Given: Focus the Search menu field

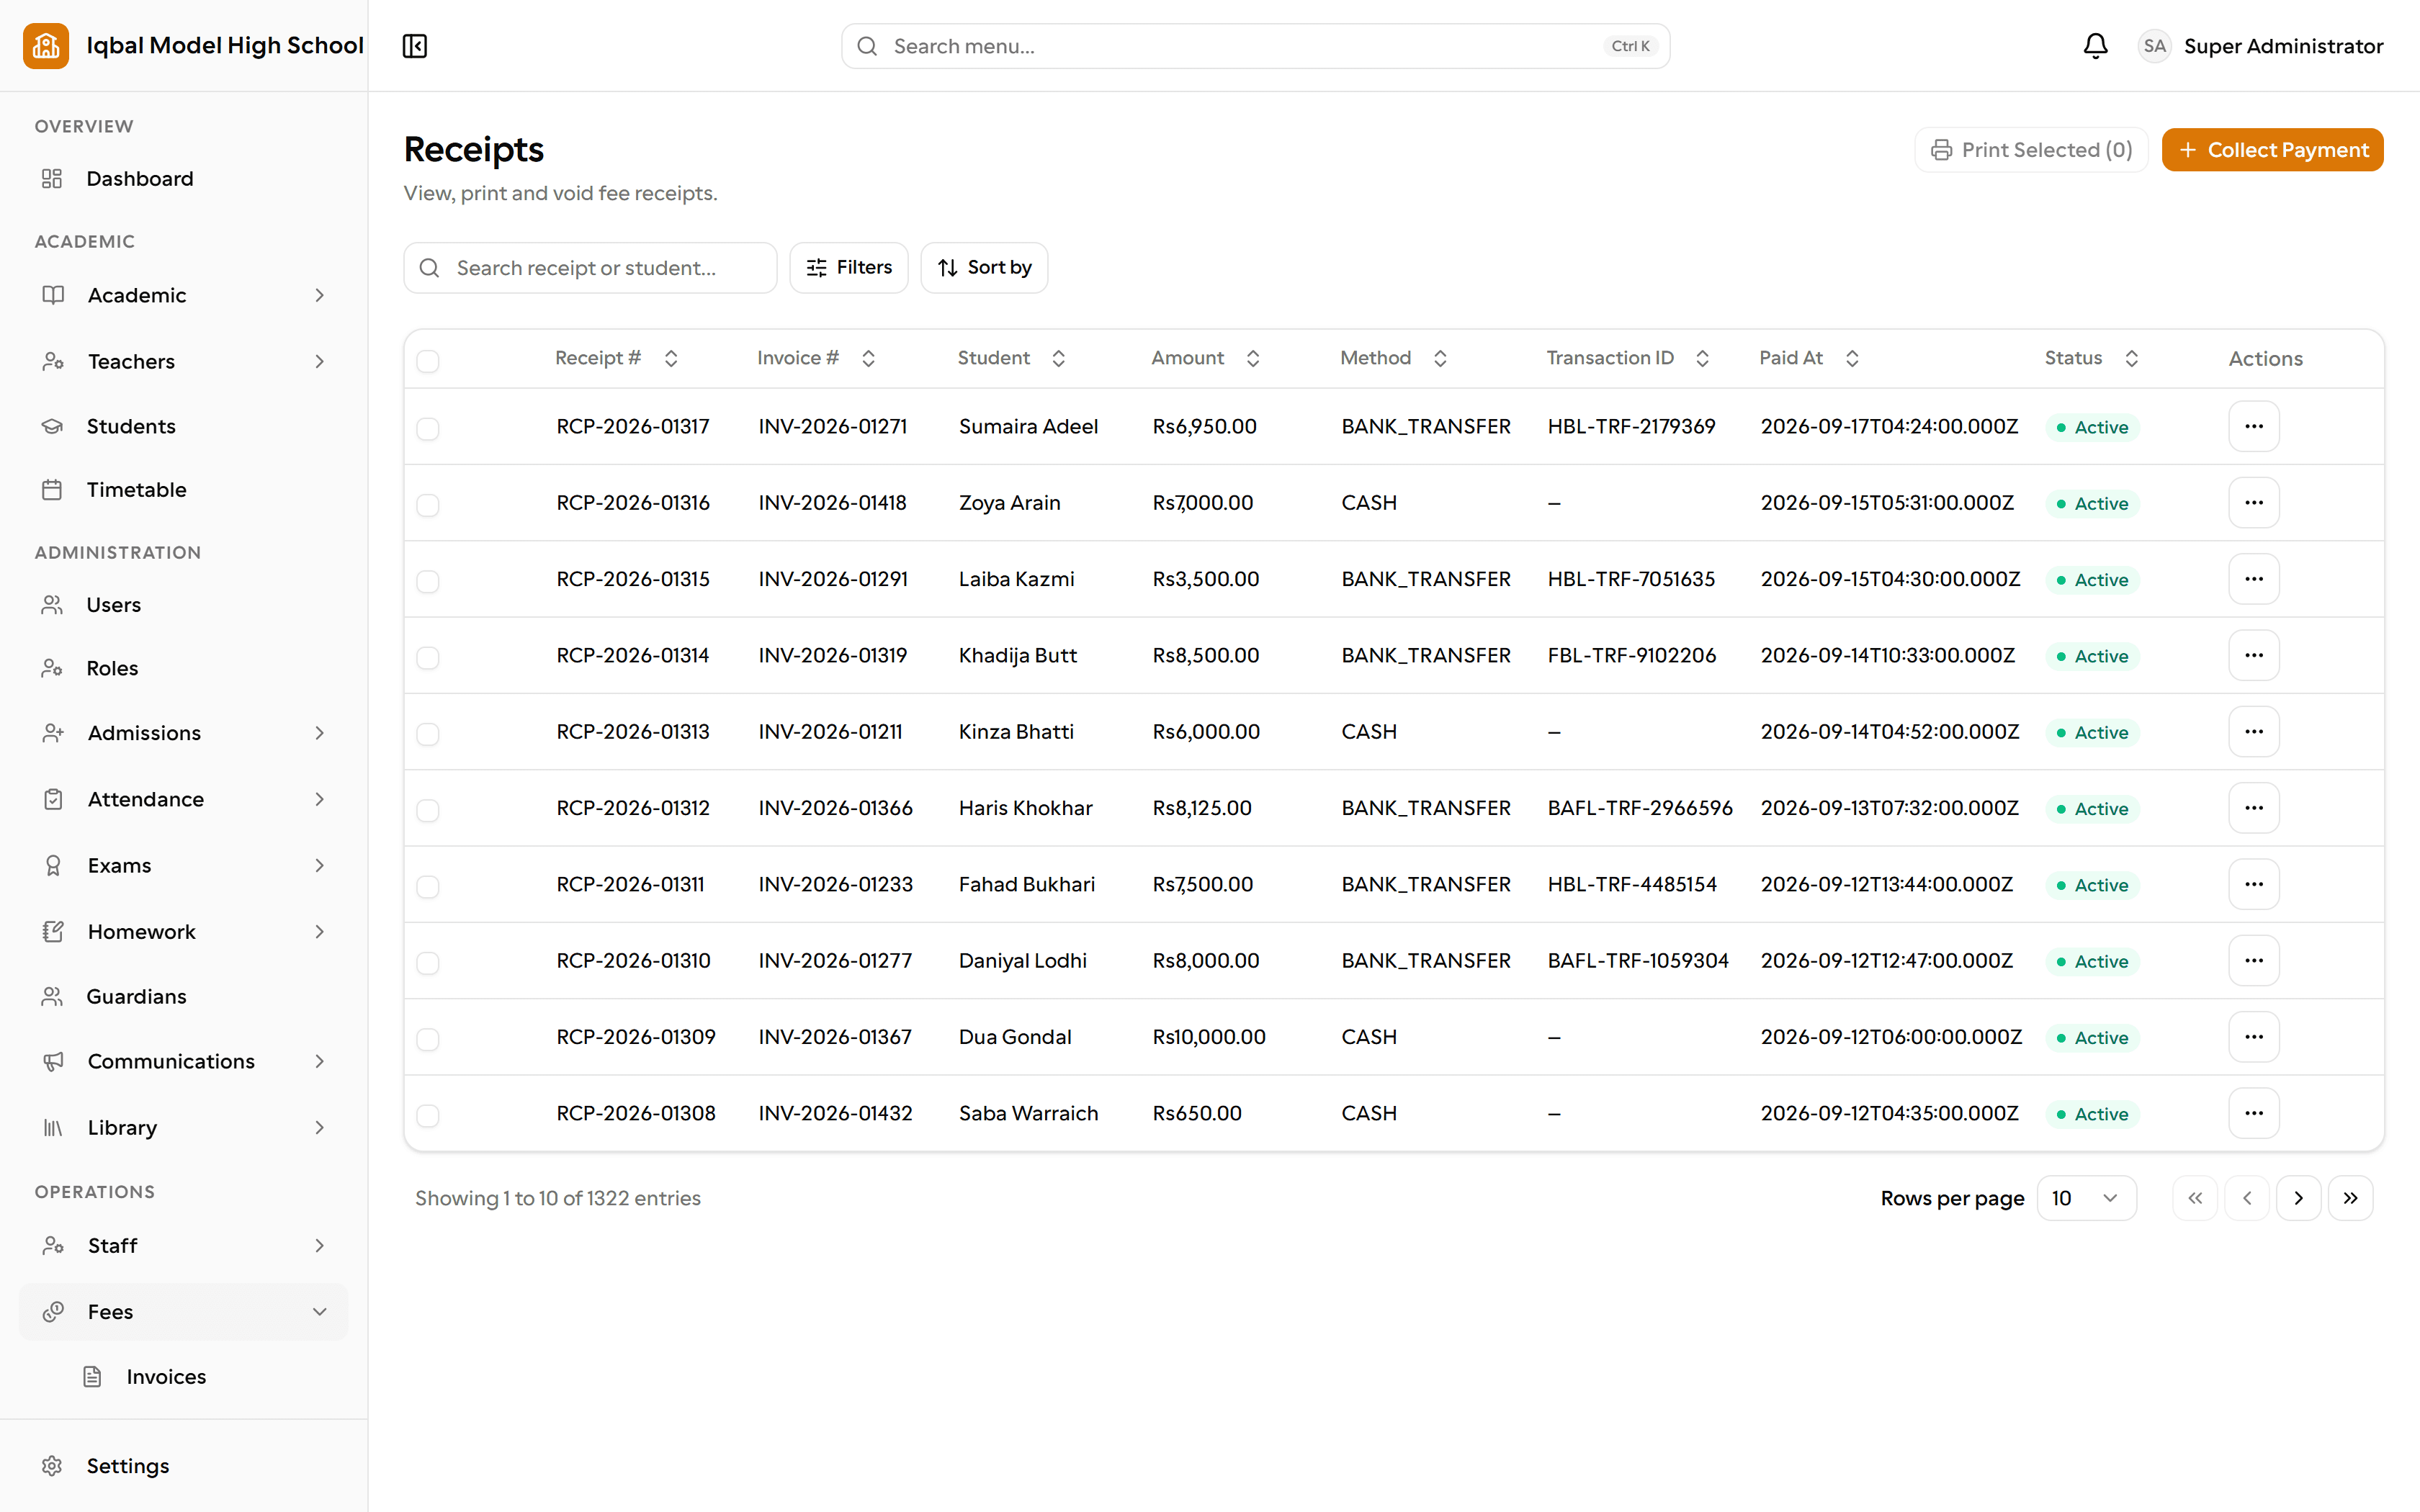Looking at the screenshot, I should tap(1255, 46).
